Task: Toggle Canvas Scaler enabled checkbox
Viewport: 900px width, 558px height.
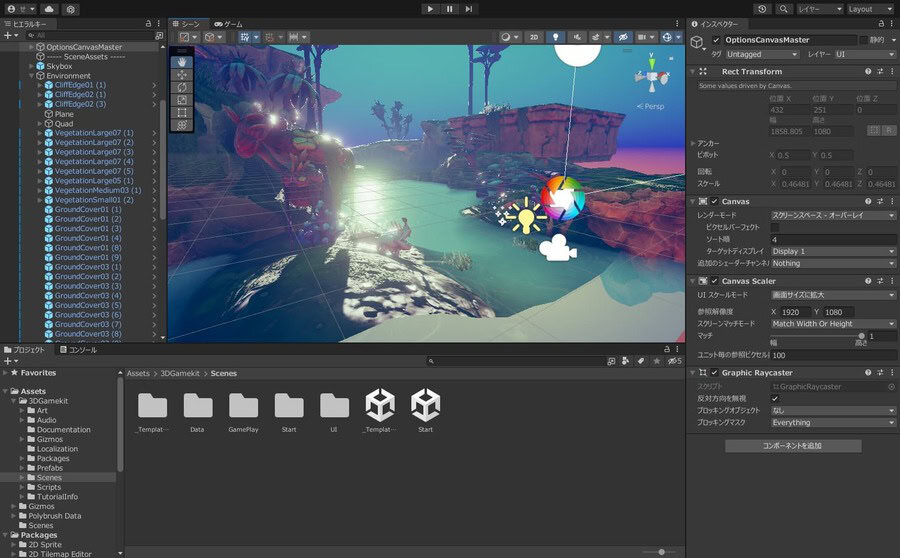Action: pos(714,281)
